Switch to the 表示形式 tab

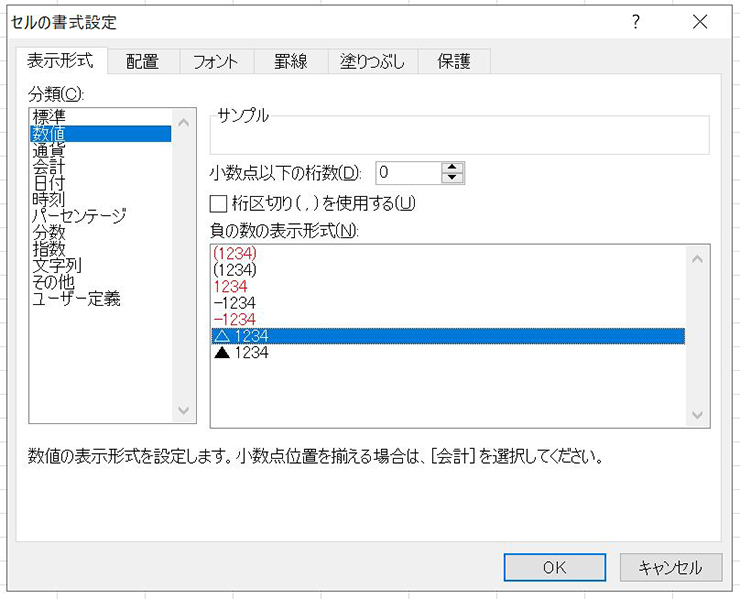click(x=61, y=61)
